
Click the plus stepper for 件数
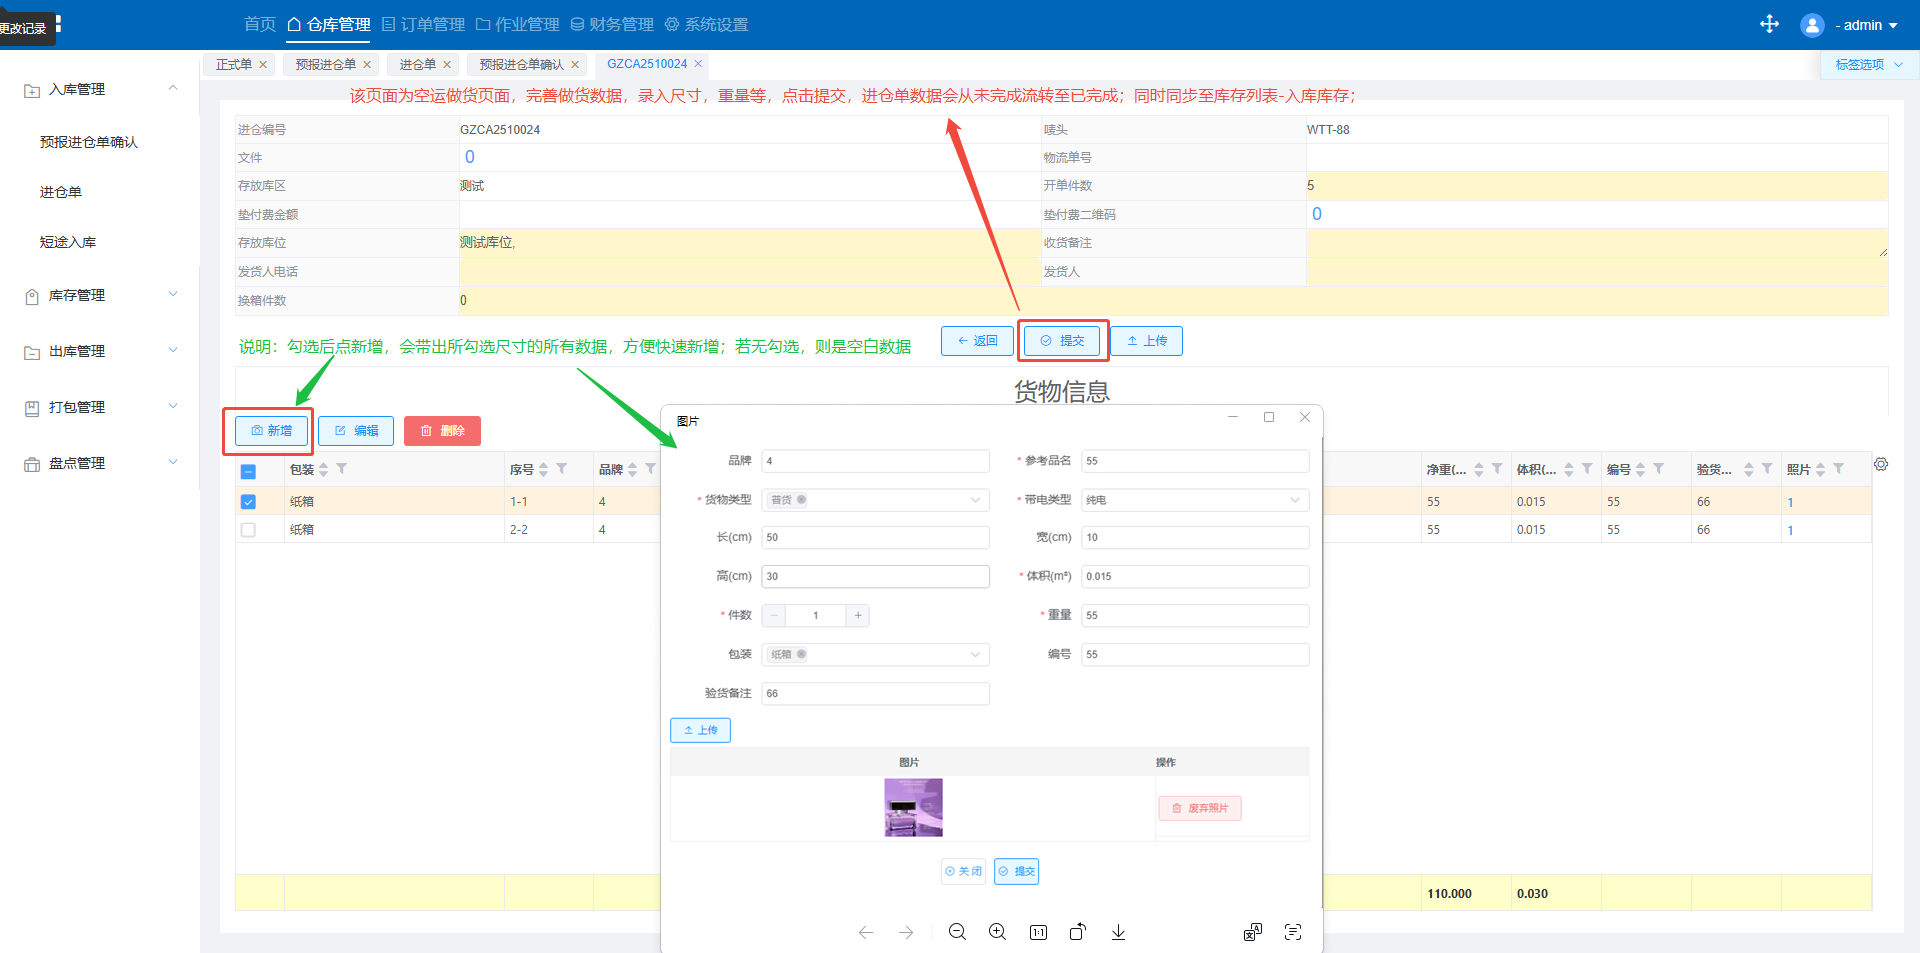(x=858, y=615)
